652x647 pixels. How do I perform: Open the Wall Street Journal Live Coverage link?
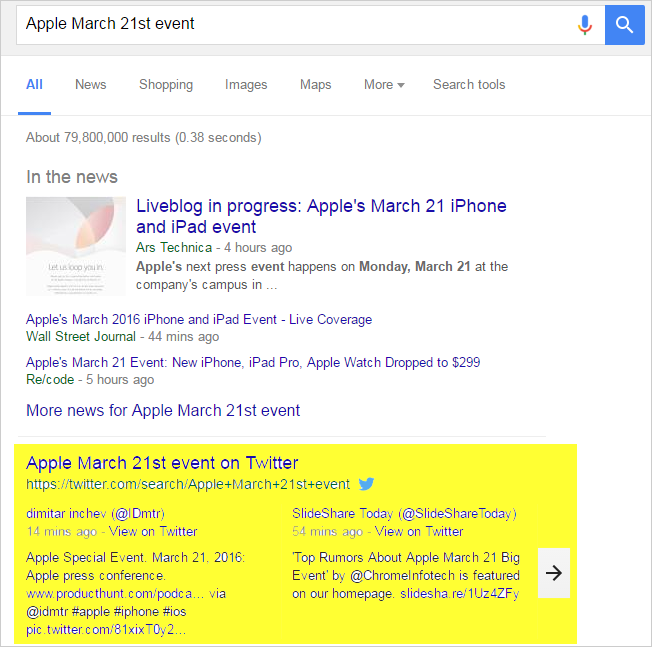[x=199, y=319]
